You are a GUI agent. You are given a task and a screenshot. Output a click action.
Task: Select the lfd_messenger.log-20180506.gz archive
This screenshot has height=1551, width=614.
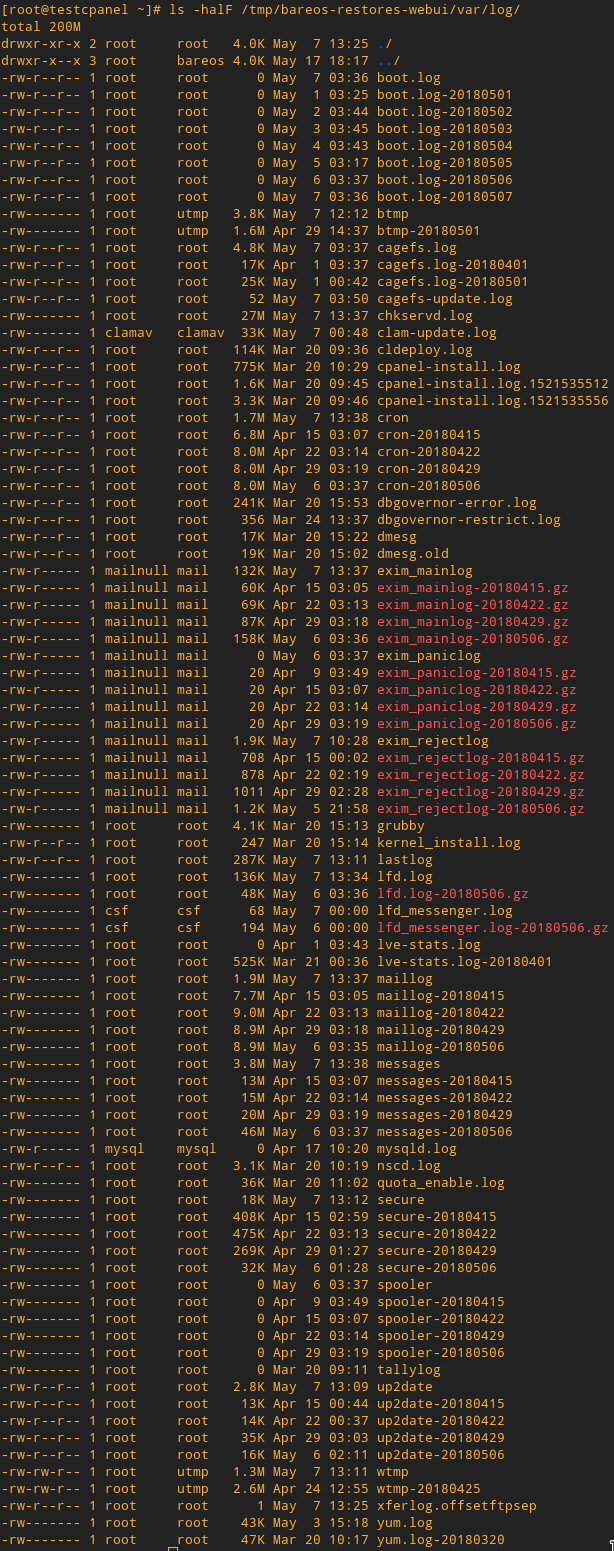point(492,928)
